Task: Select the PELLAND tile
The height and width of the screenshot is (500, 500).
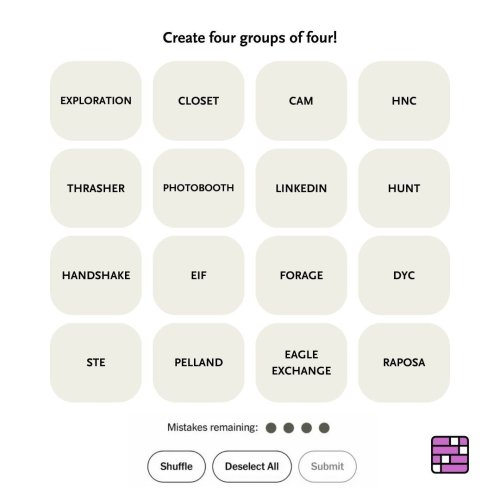Action: [x=198, y=362]
